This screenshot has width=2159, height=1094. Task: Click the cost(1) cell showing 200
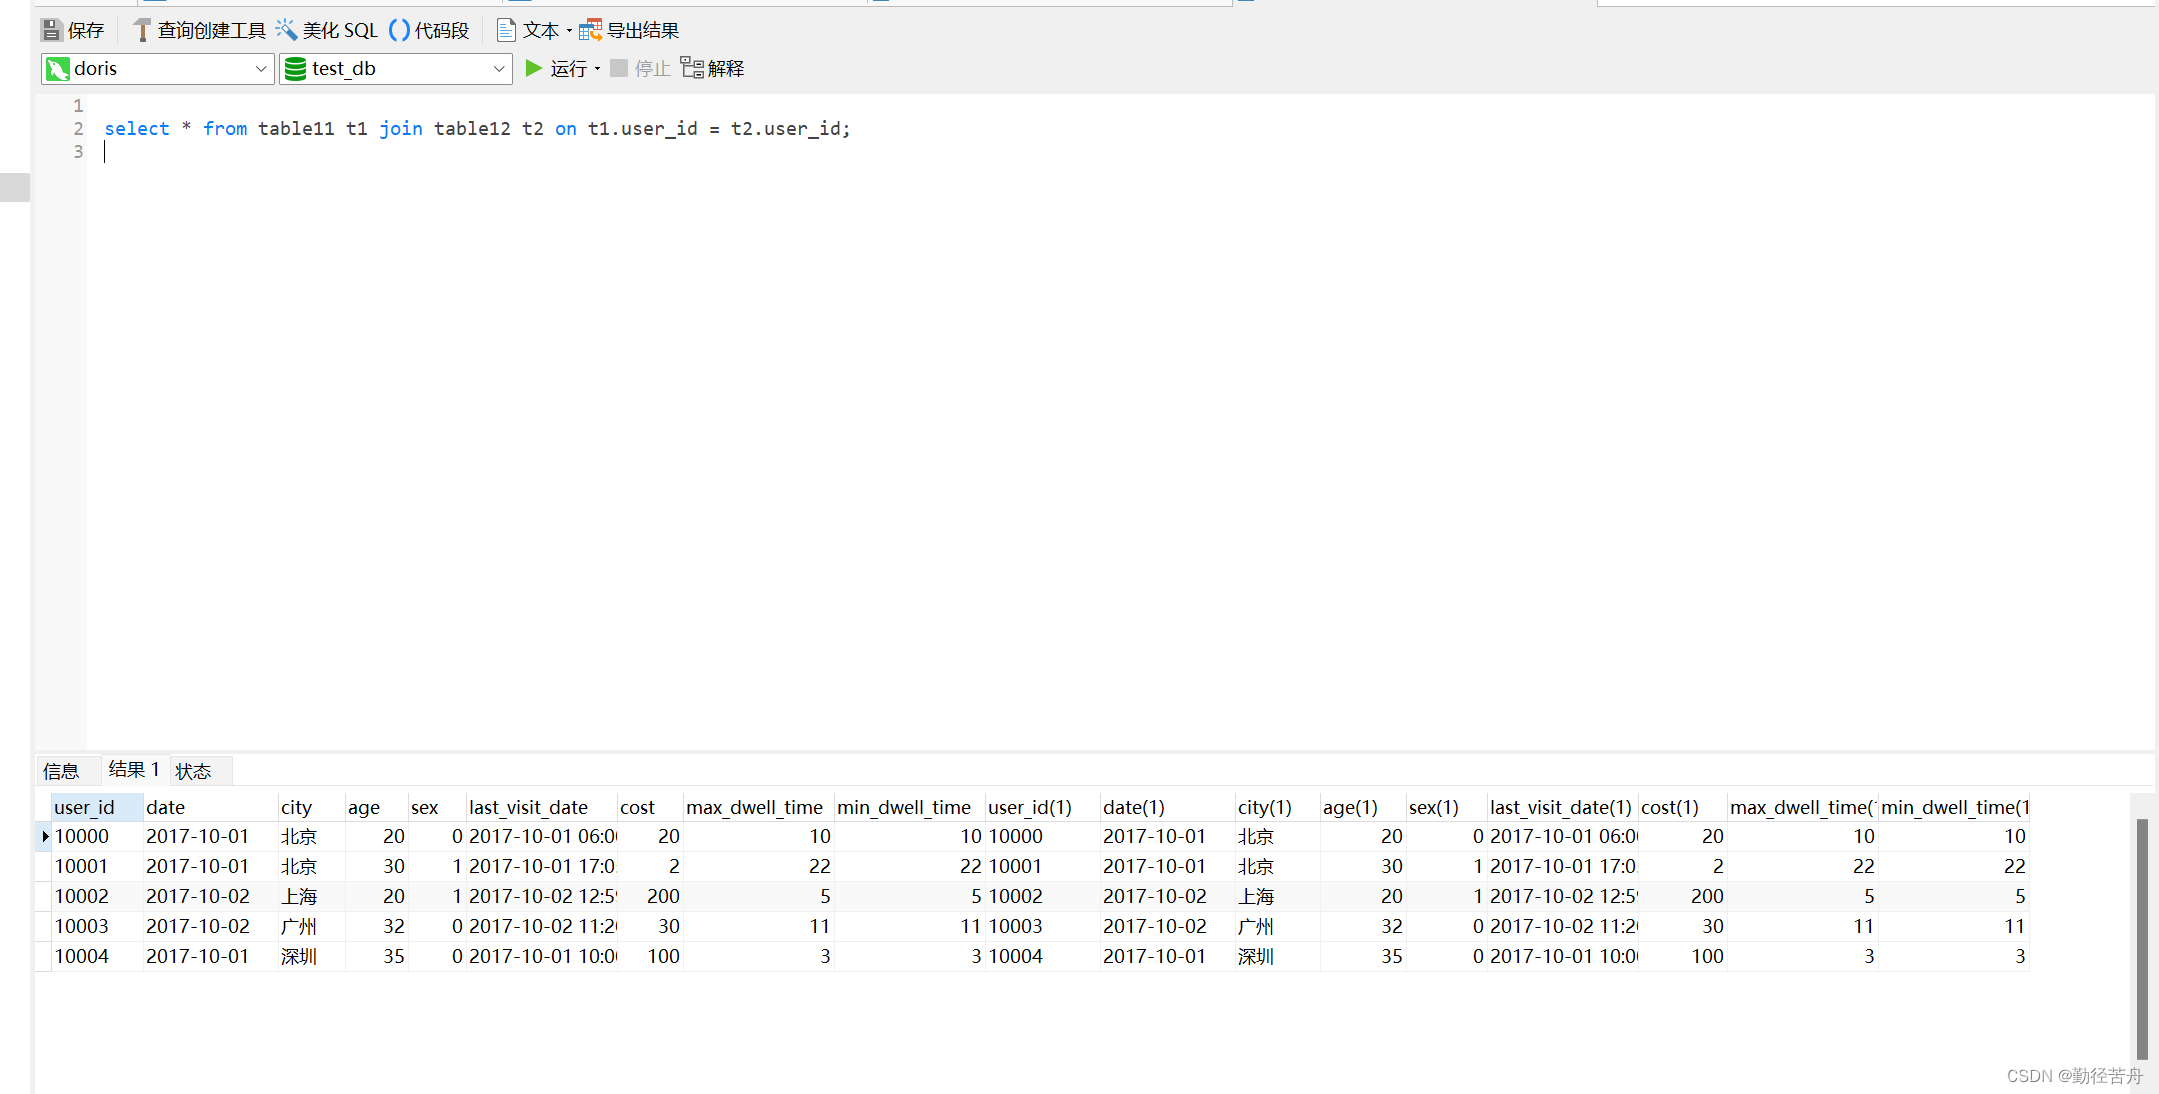[x=1682, y=896]
